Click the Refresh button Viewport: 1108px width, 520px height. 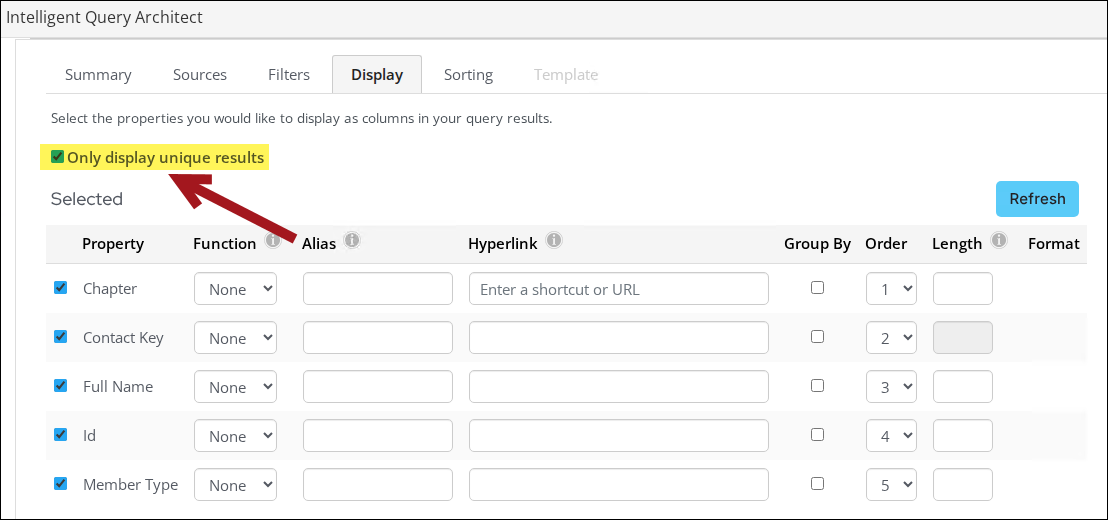[x=1037, y=199]
